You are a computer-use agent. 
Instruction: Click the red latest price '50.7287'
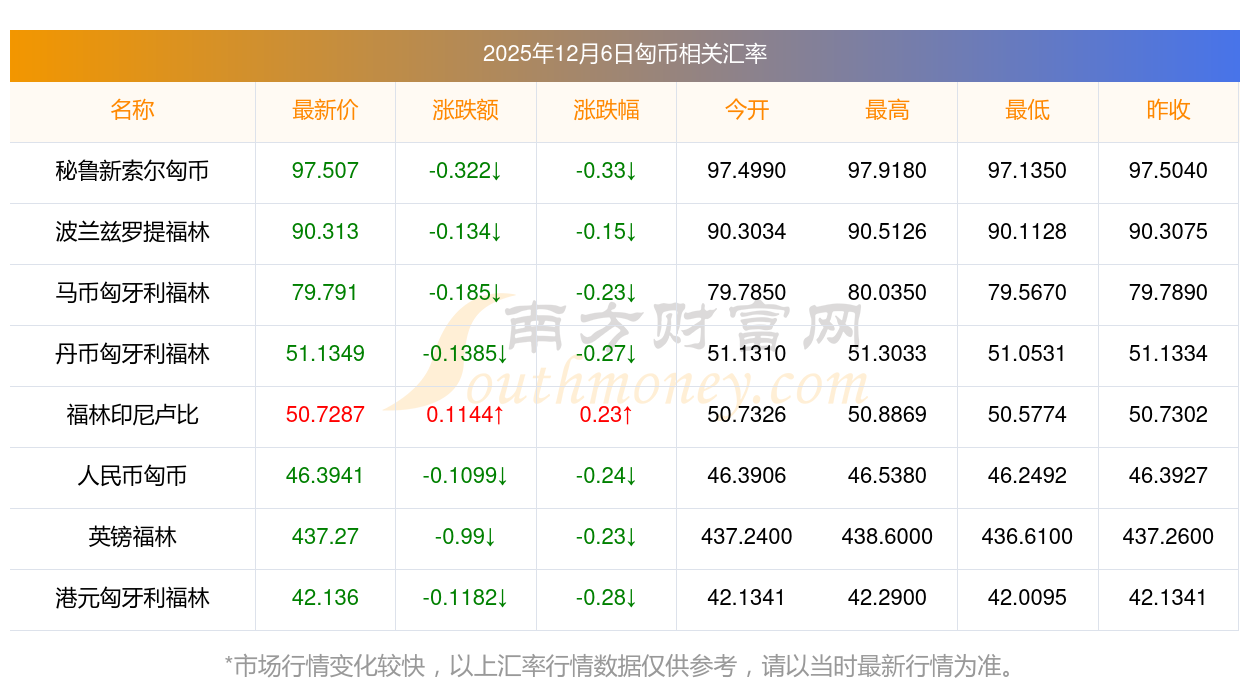point(325,415)
